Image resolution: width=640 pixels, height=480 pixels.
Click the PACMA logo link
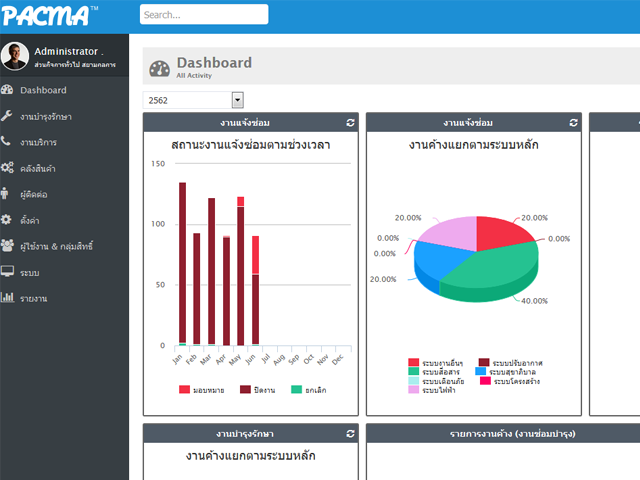(50, 15)
